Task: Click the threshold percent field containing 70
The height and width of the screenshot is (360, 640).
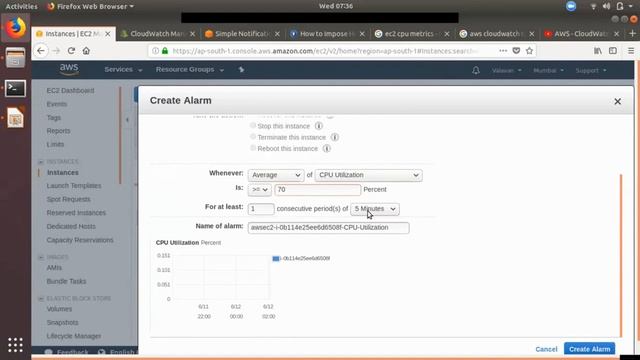Action: click(318, 190)
